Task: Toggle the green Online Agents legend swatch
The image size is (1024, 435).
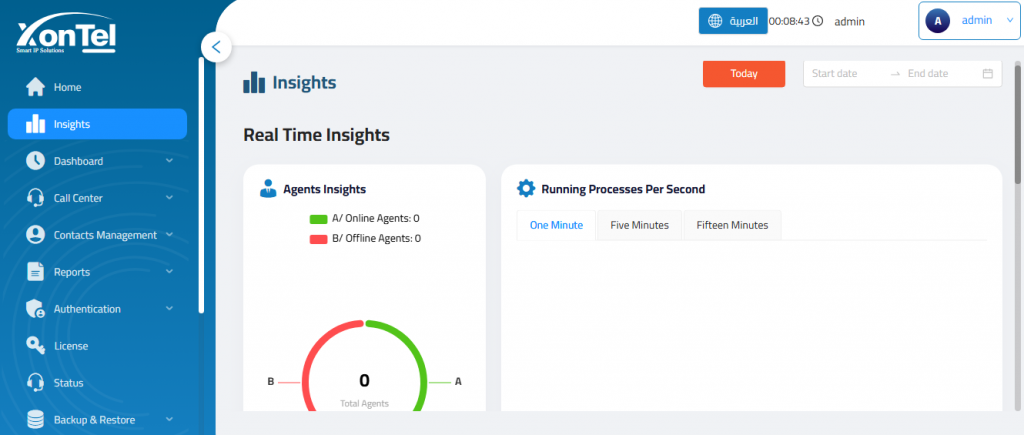Action: 318,219
